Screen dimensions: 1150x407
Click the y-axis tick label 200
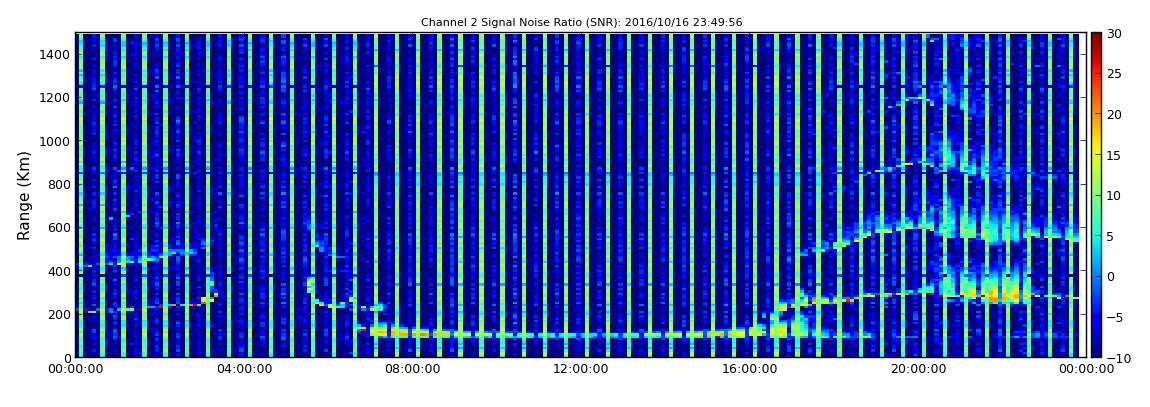tap(59, 314)
